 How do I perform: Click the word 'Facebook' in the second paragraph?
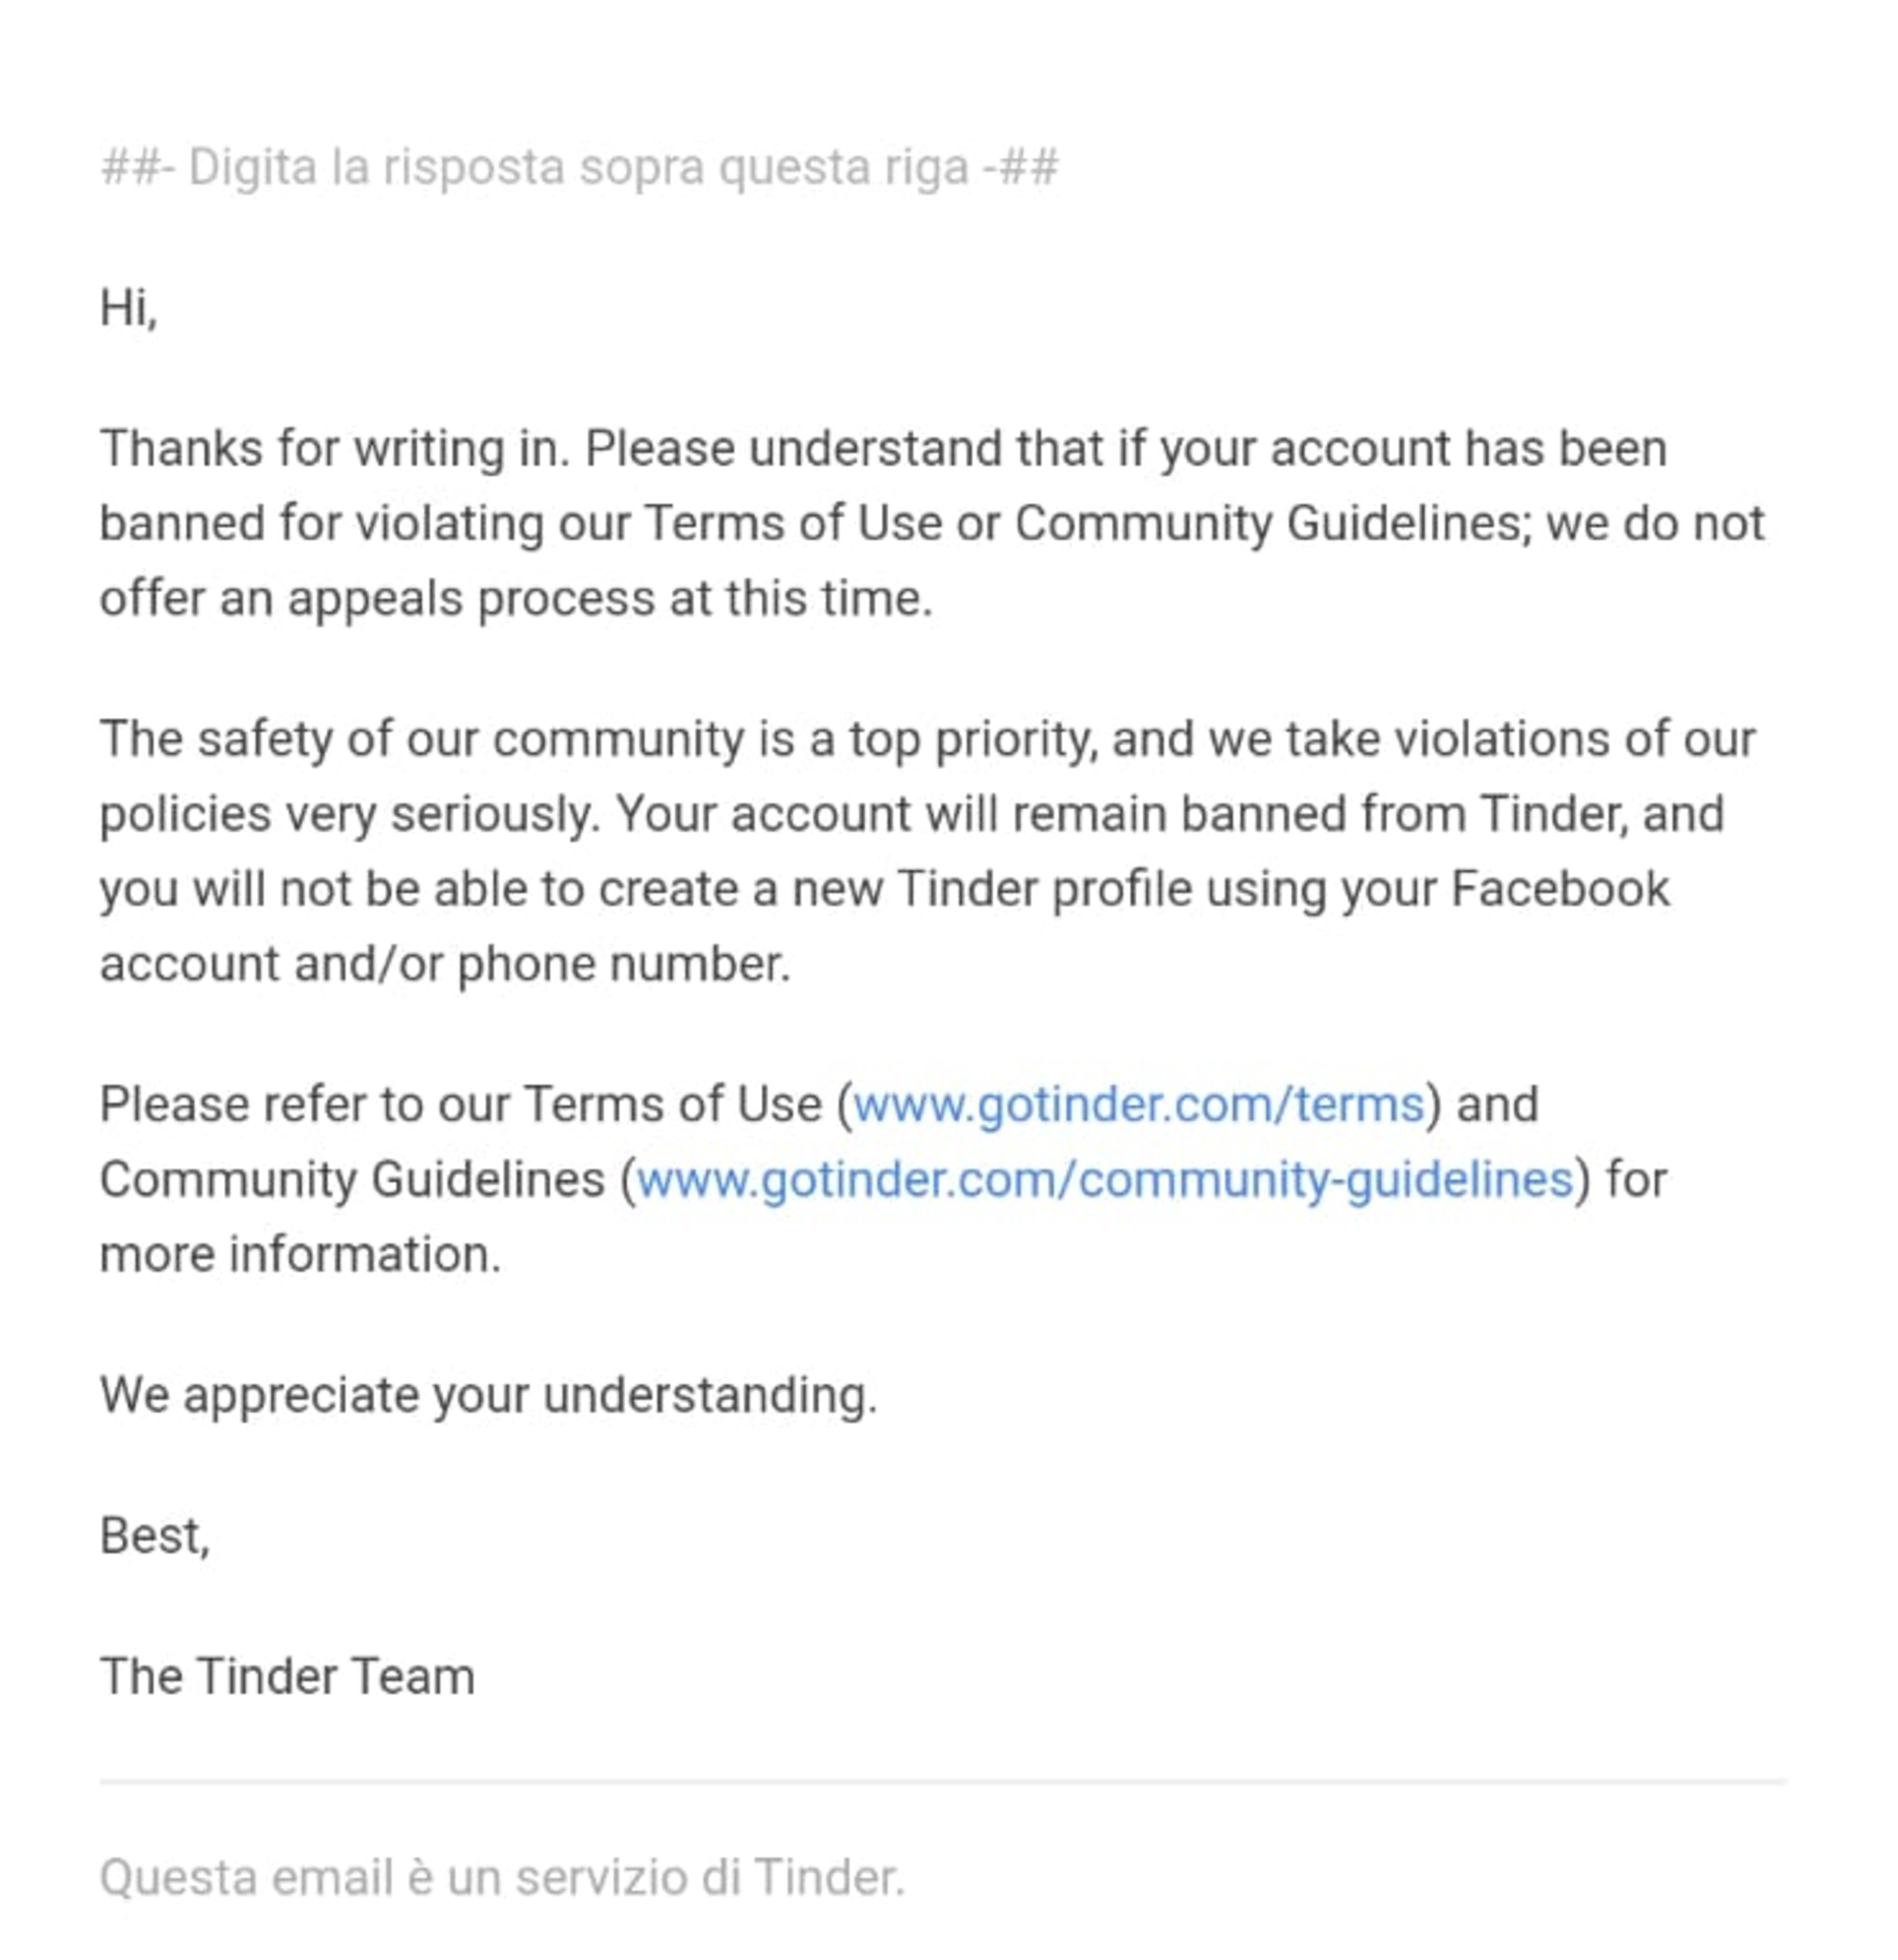(x=1560, y=889)
